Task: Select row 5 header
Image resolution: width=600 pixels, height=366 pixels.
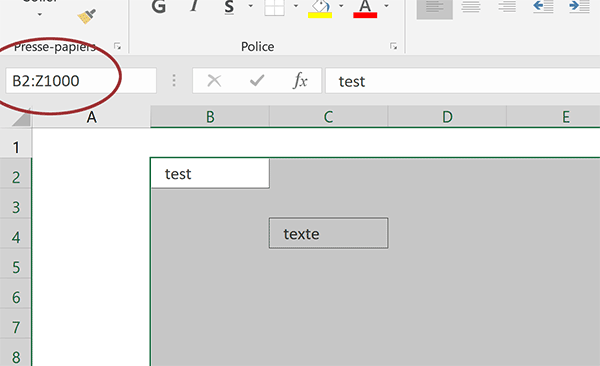Action: pyautogui.click(x=16, y=263)
